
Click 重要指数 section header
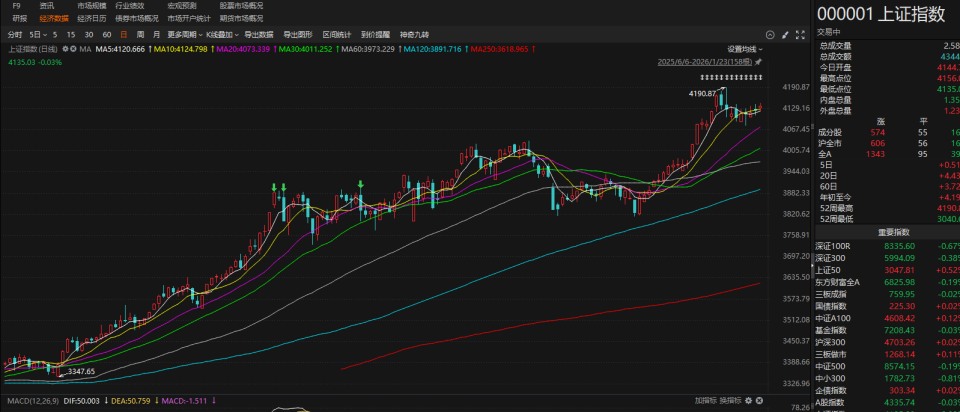[893, 233]
